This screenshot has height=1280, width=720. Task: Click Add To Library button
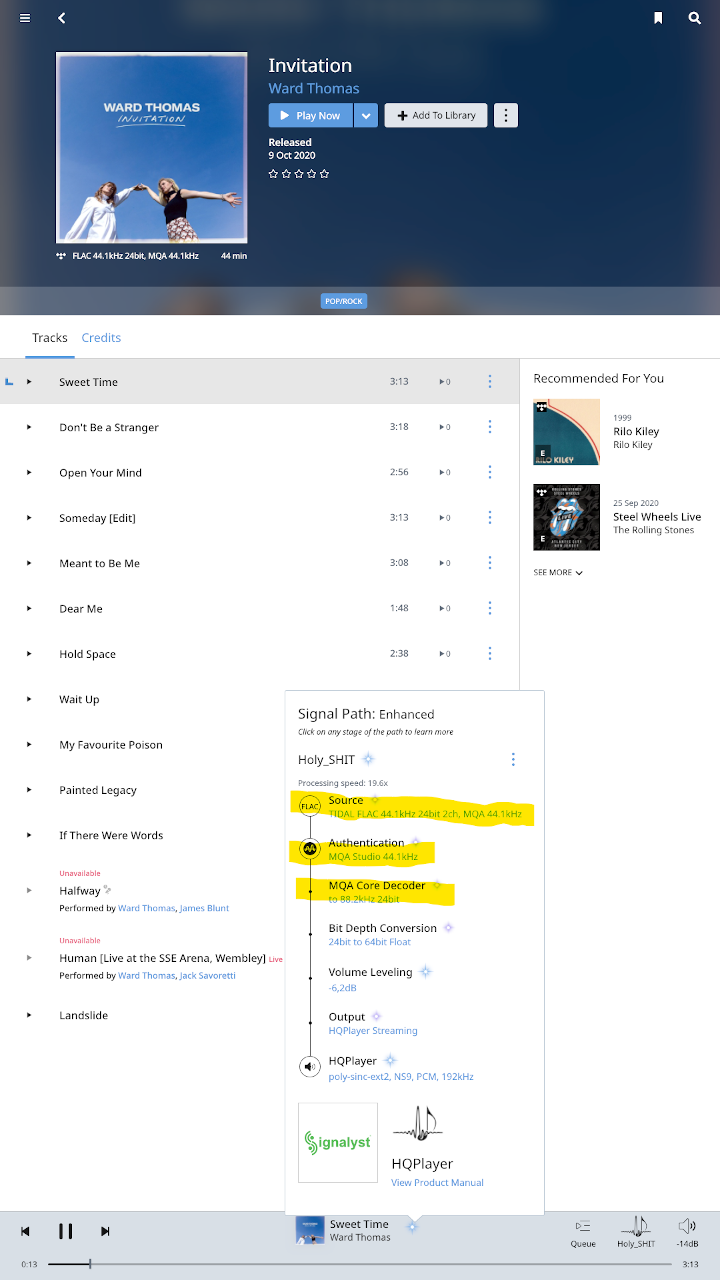436,116
